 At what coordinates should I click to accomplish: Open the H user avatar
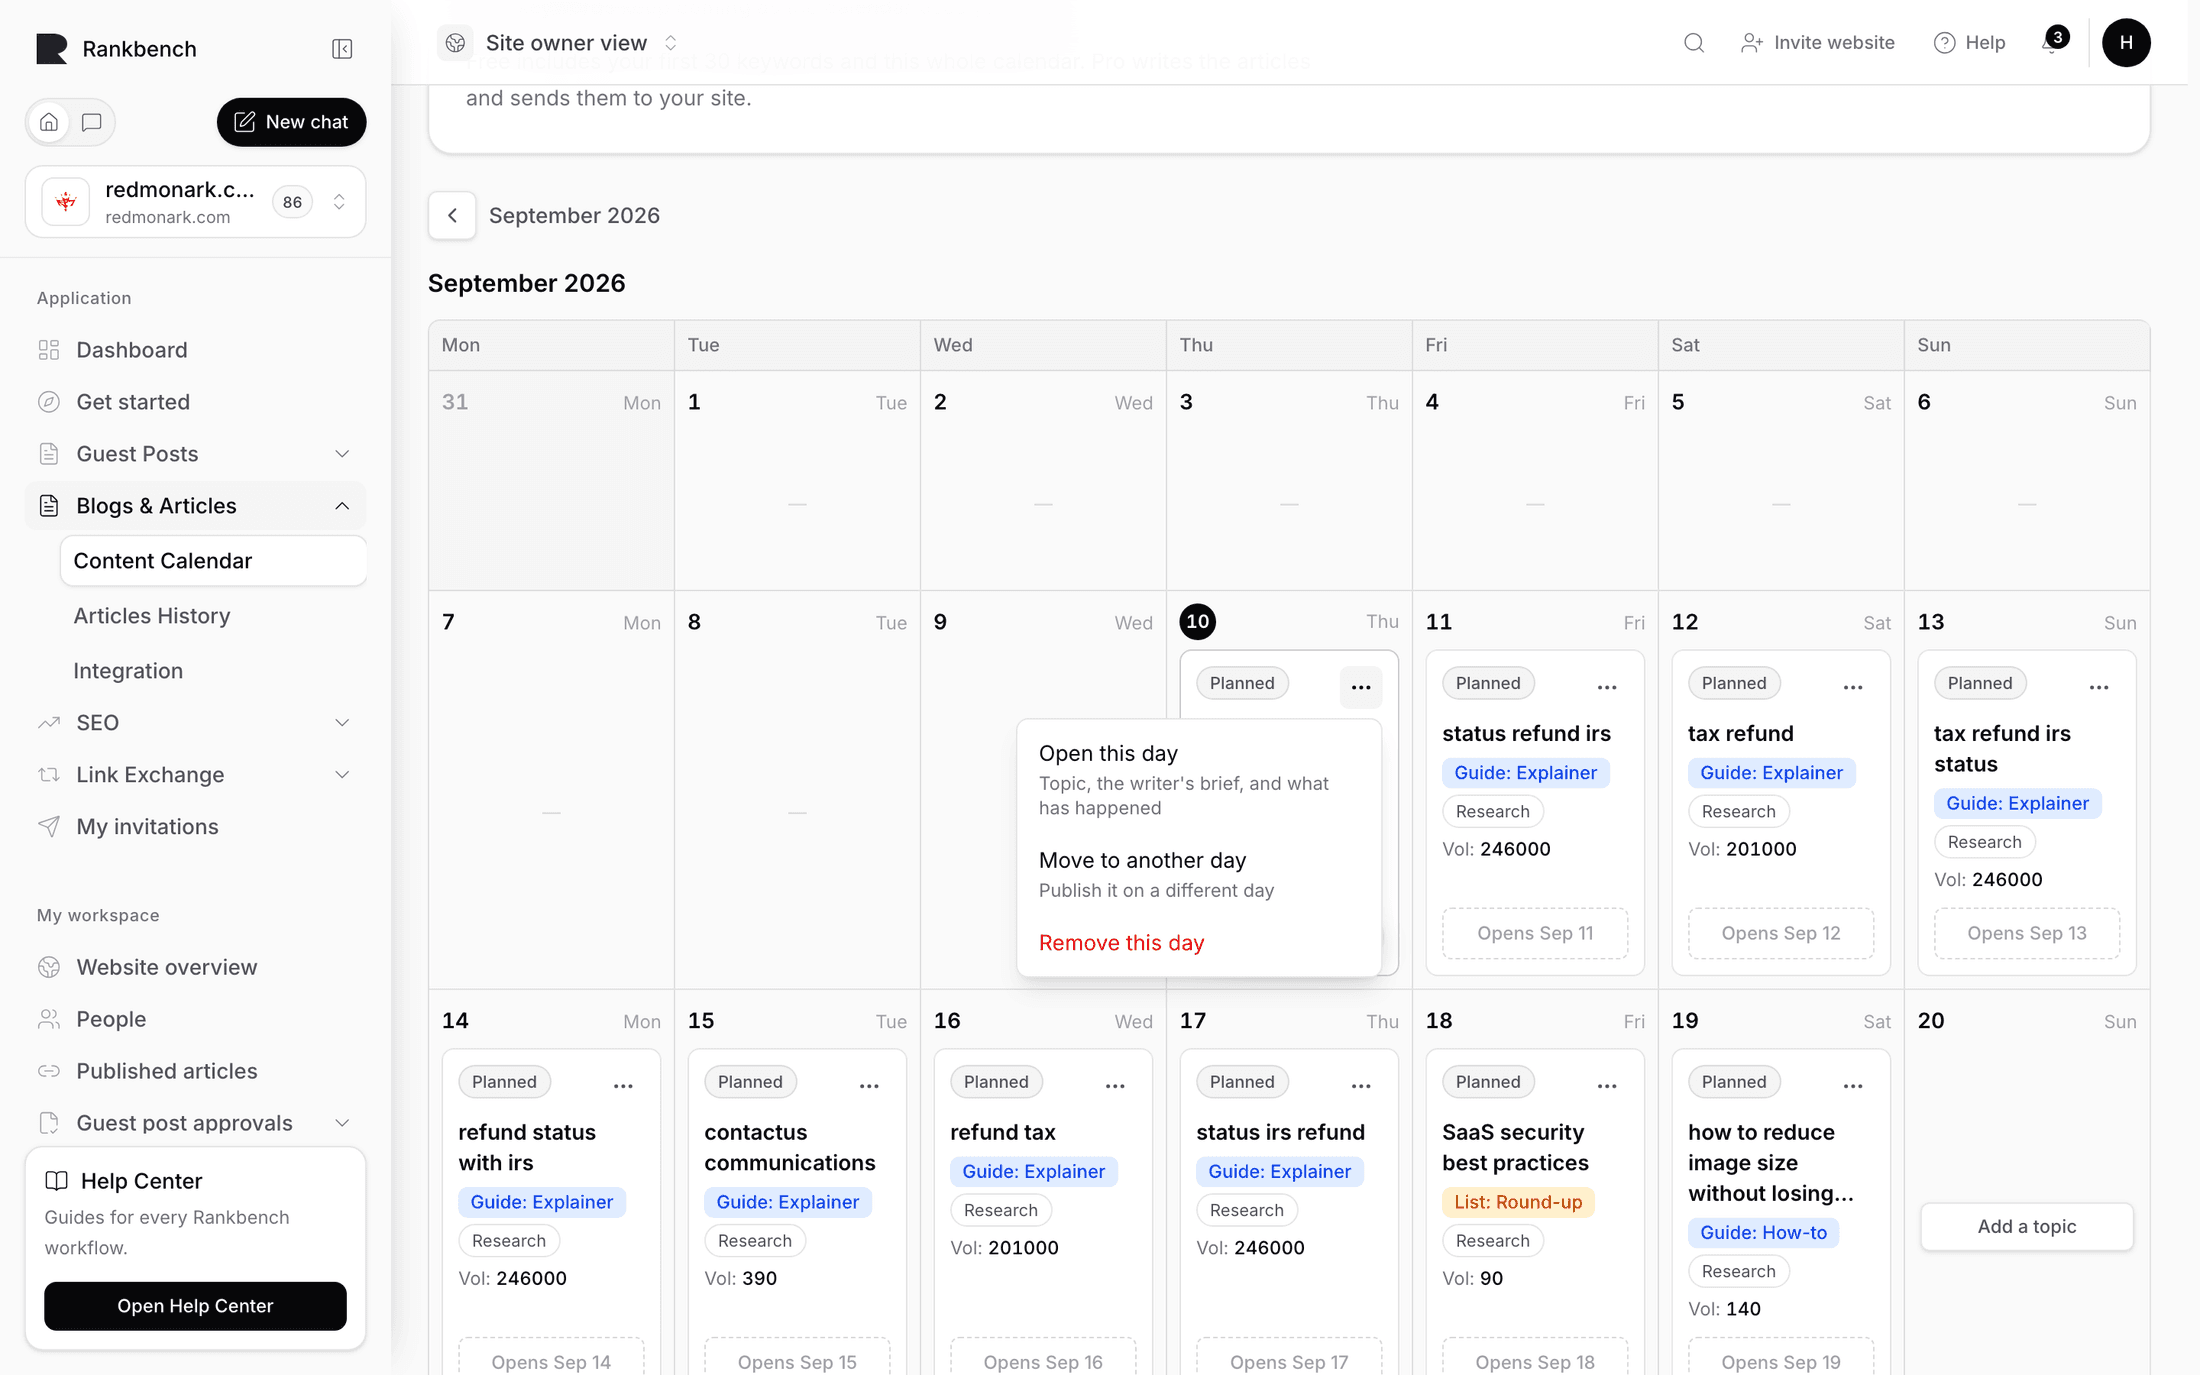(x=2126, y=43)
